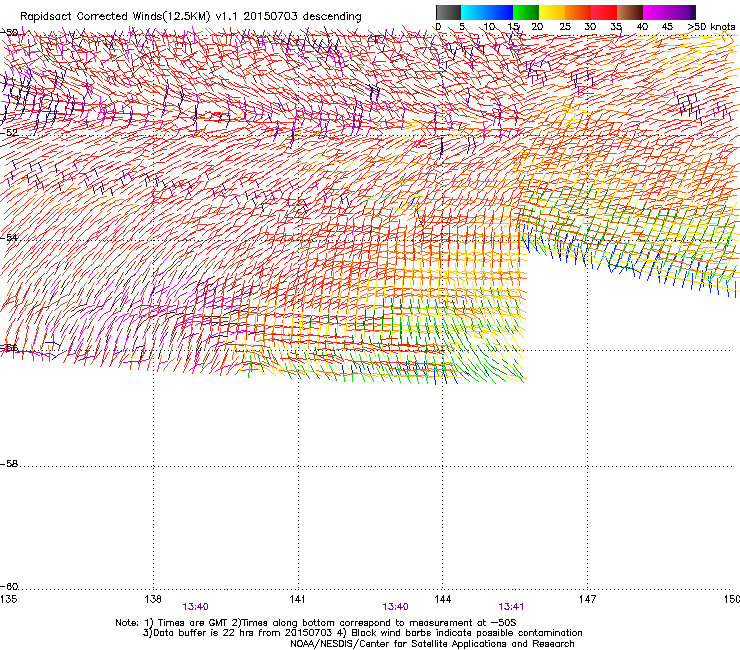Click the '-54' latitude axis label
The width and height of the screenshot is (740, 650).
tap(9, 237)
